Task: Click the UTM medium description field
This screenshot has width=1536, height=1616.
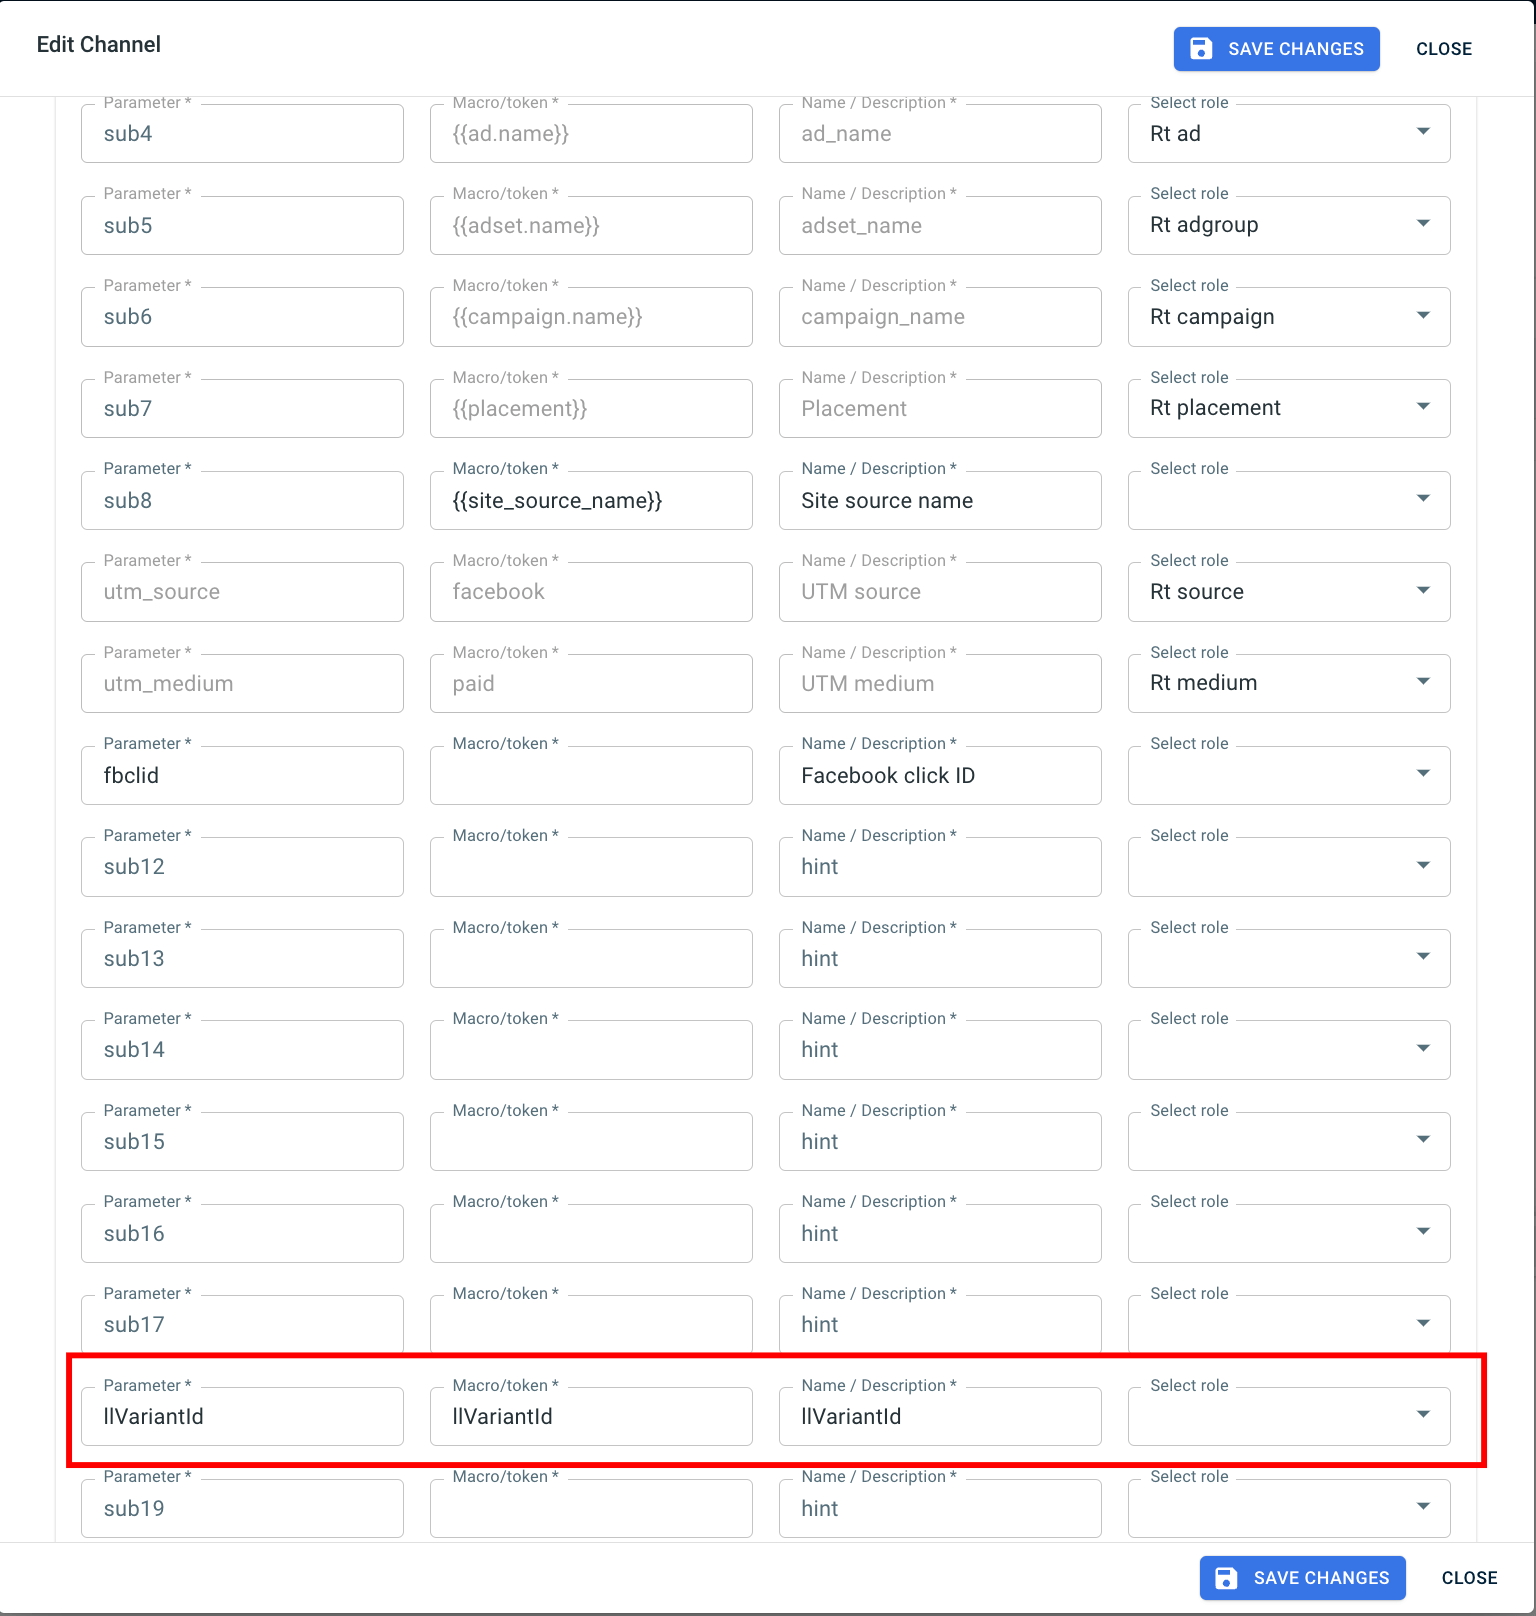Action: [x=940, y=683]
